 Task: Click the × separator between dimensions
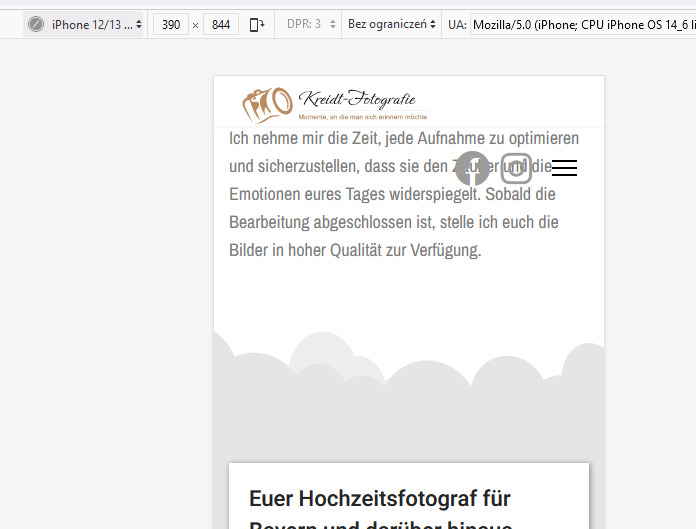tap(195, 24)
